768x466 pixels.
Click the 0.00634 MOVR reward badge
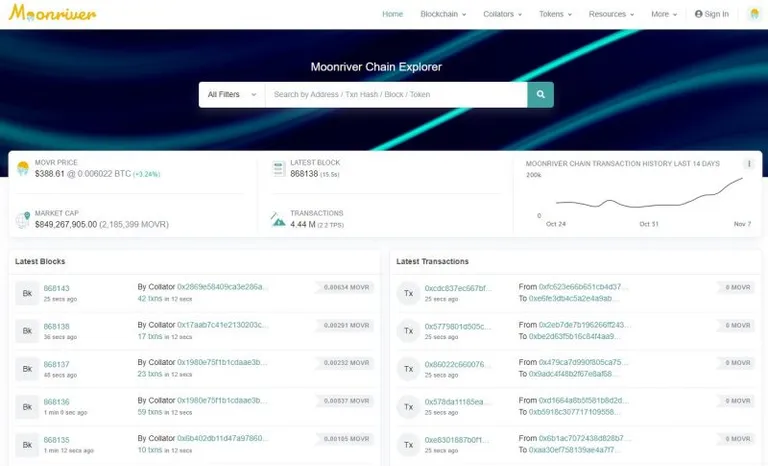tap(346, 288)
